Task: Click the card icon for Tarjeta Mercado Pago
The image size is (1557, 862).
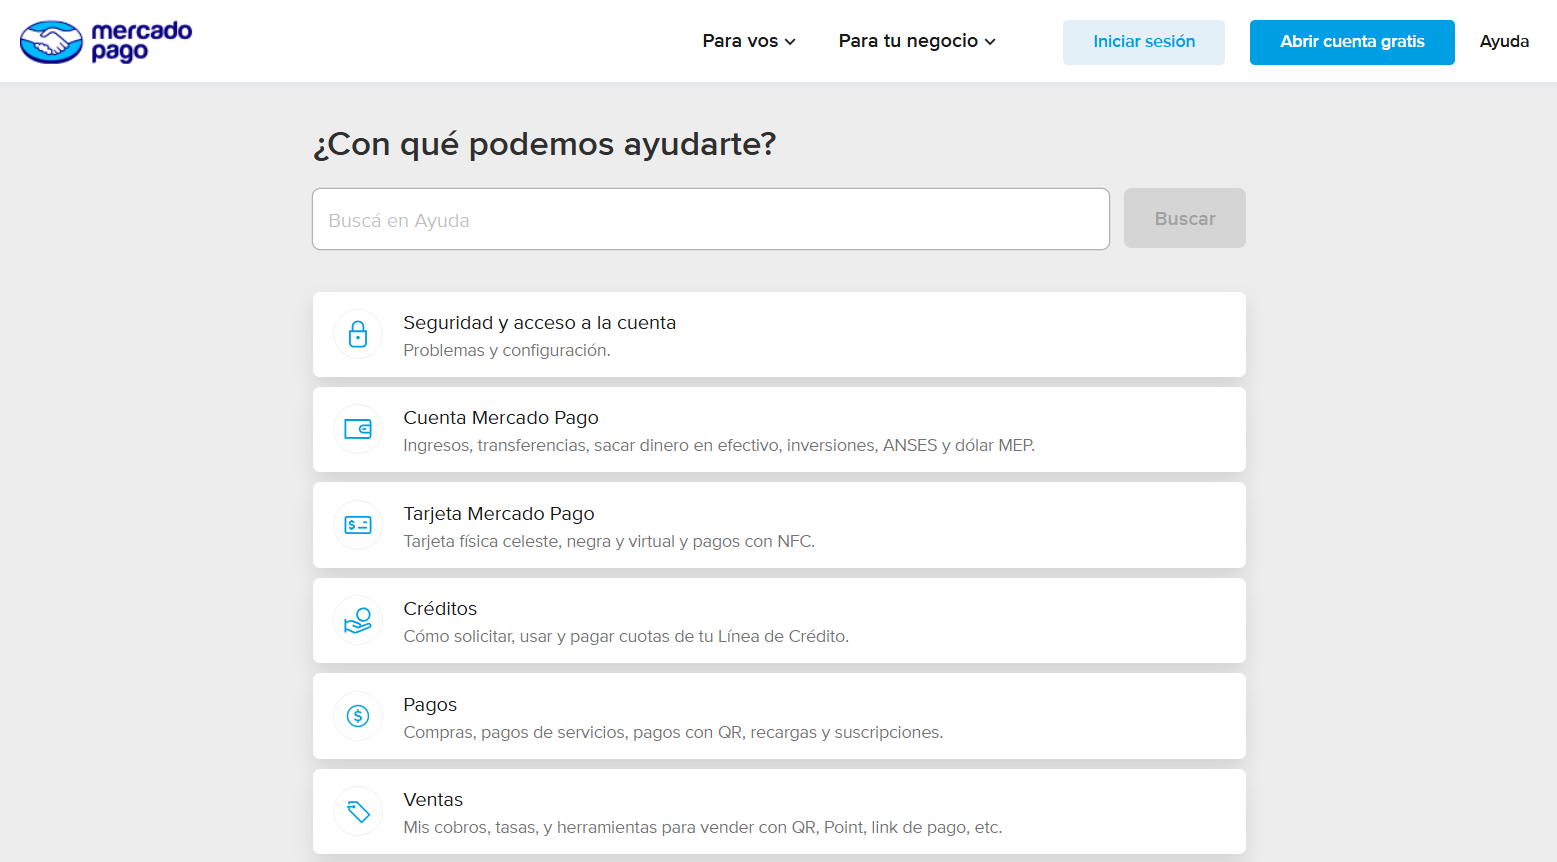Action: click(x=358, y=525)
